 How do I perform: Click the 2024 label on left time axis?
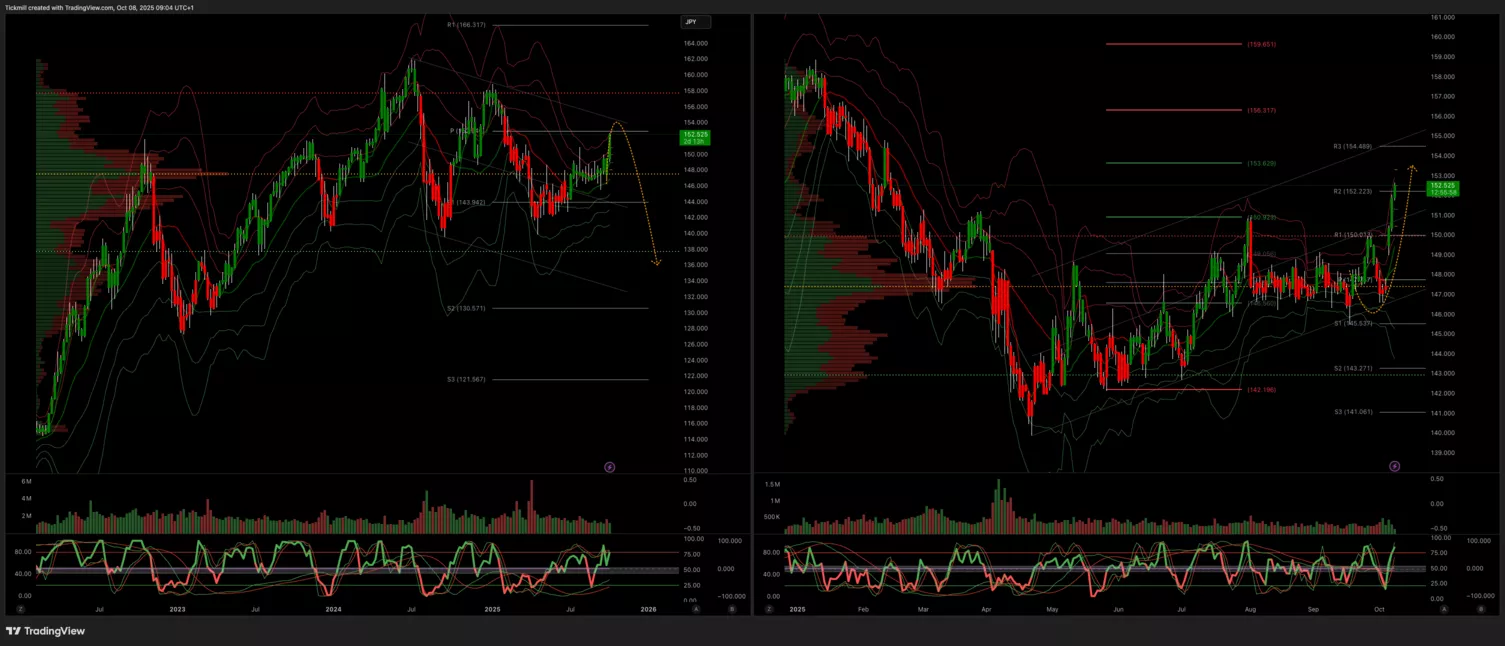333,608
